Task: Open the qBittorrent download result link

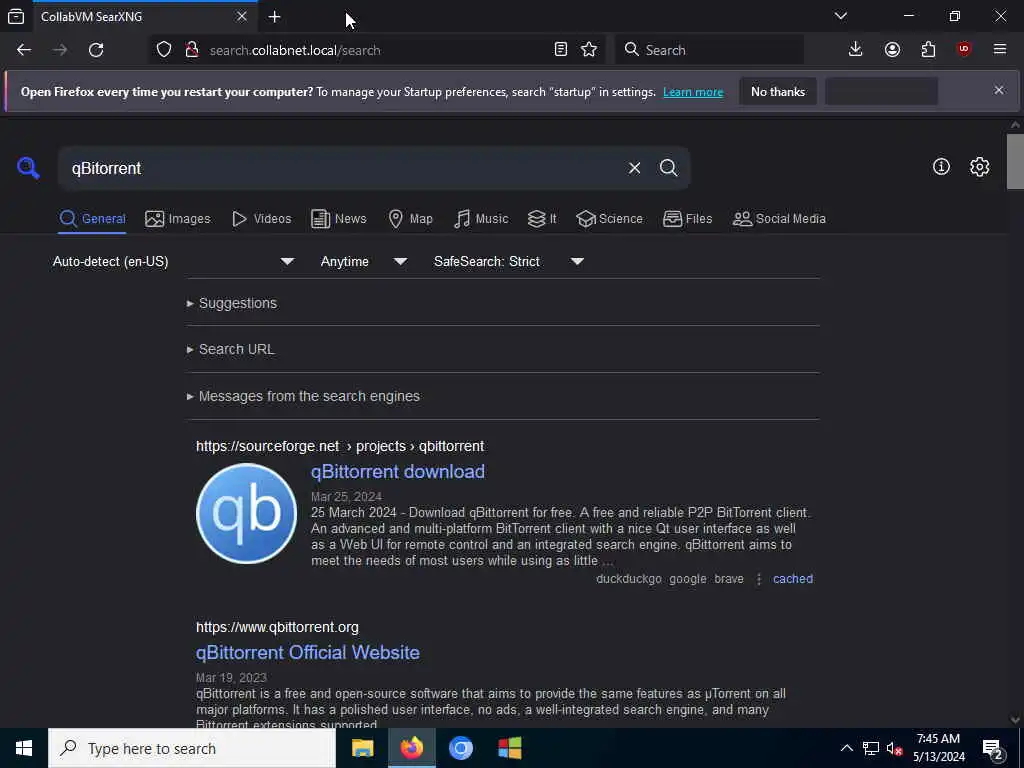Action: pos(398,472)
